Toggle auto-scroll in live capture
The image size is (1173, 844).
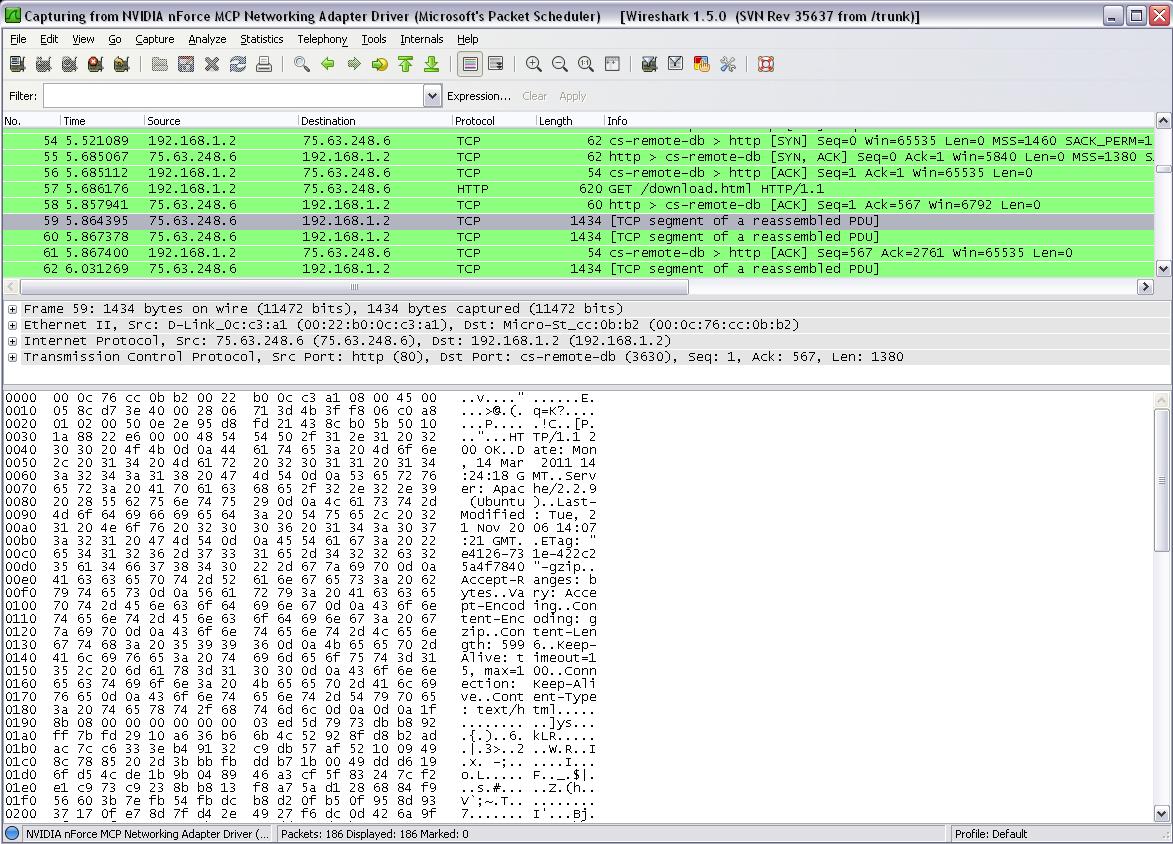(496, 63)
